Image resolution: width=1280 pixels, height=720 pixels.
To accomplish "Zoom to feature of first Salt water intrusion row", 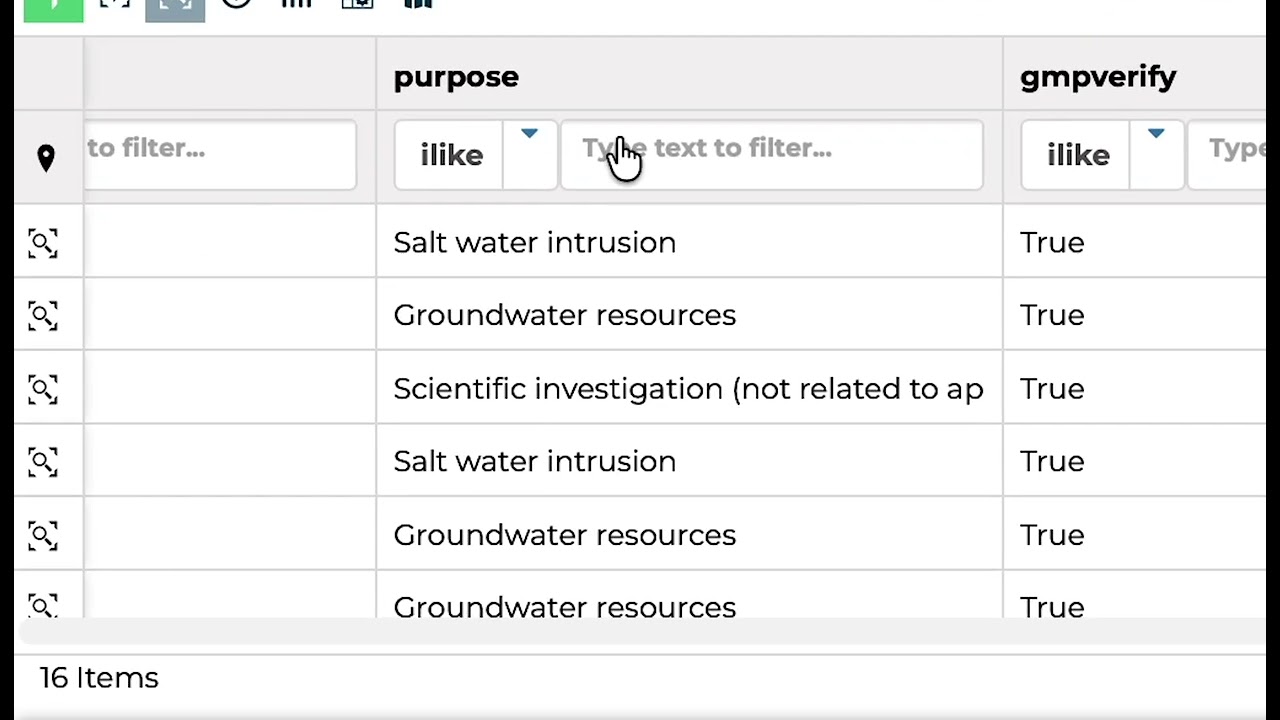I will coord(43,243).
